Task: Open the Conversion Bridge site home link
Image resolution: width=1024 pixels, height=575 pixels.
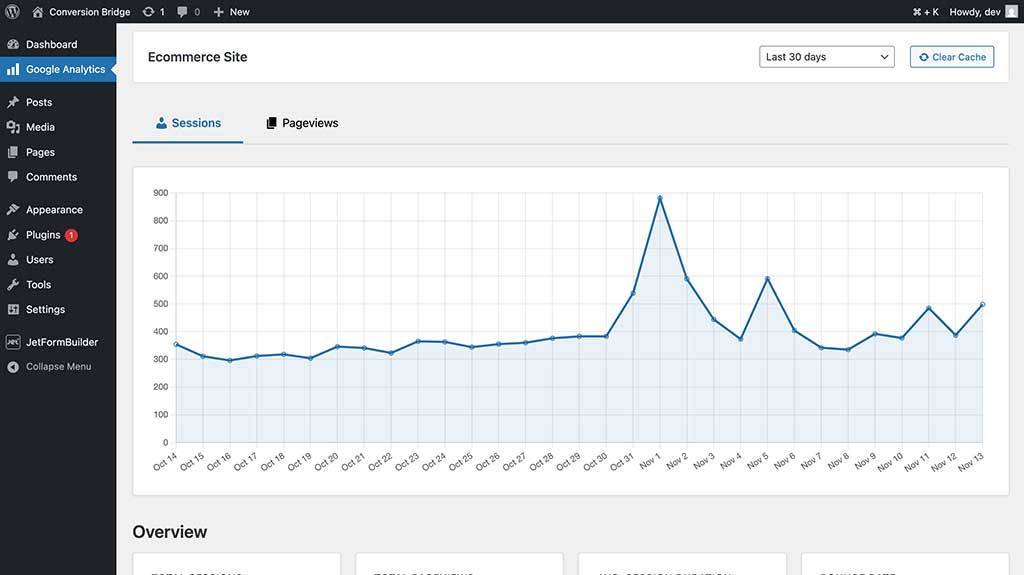Action: click(80, 12)
